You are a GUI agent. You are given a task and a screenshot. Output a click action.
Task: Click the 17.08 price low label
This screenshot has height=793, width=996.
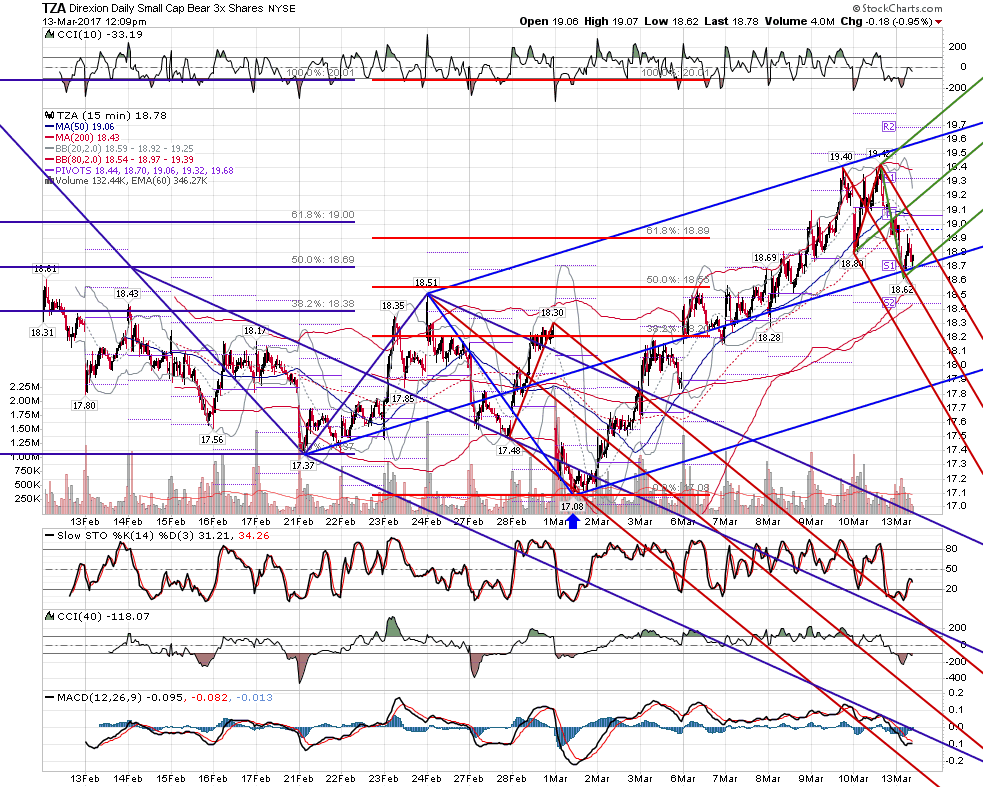click(572, 506)
